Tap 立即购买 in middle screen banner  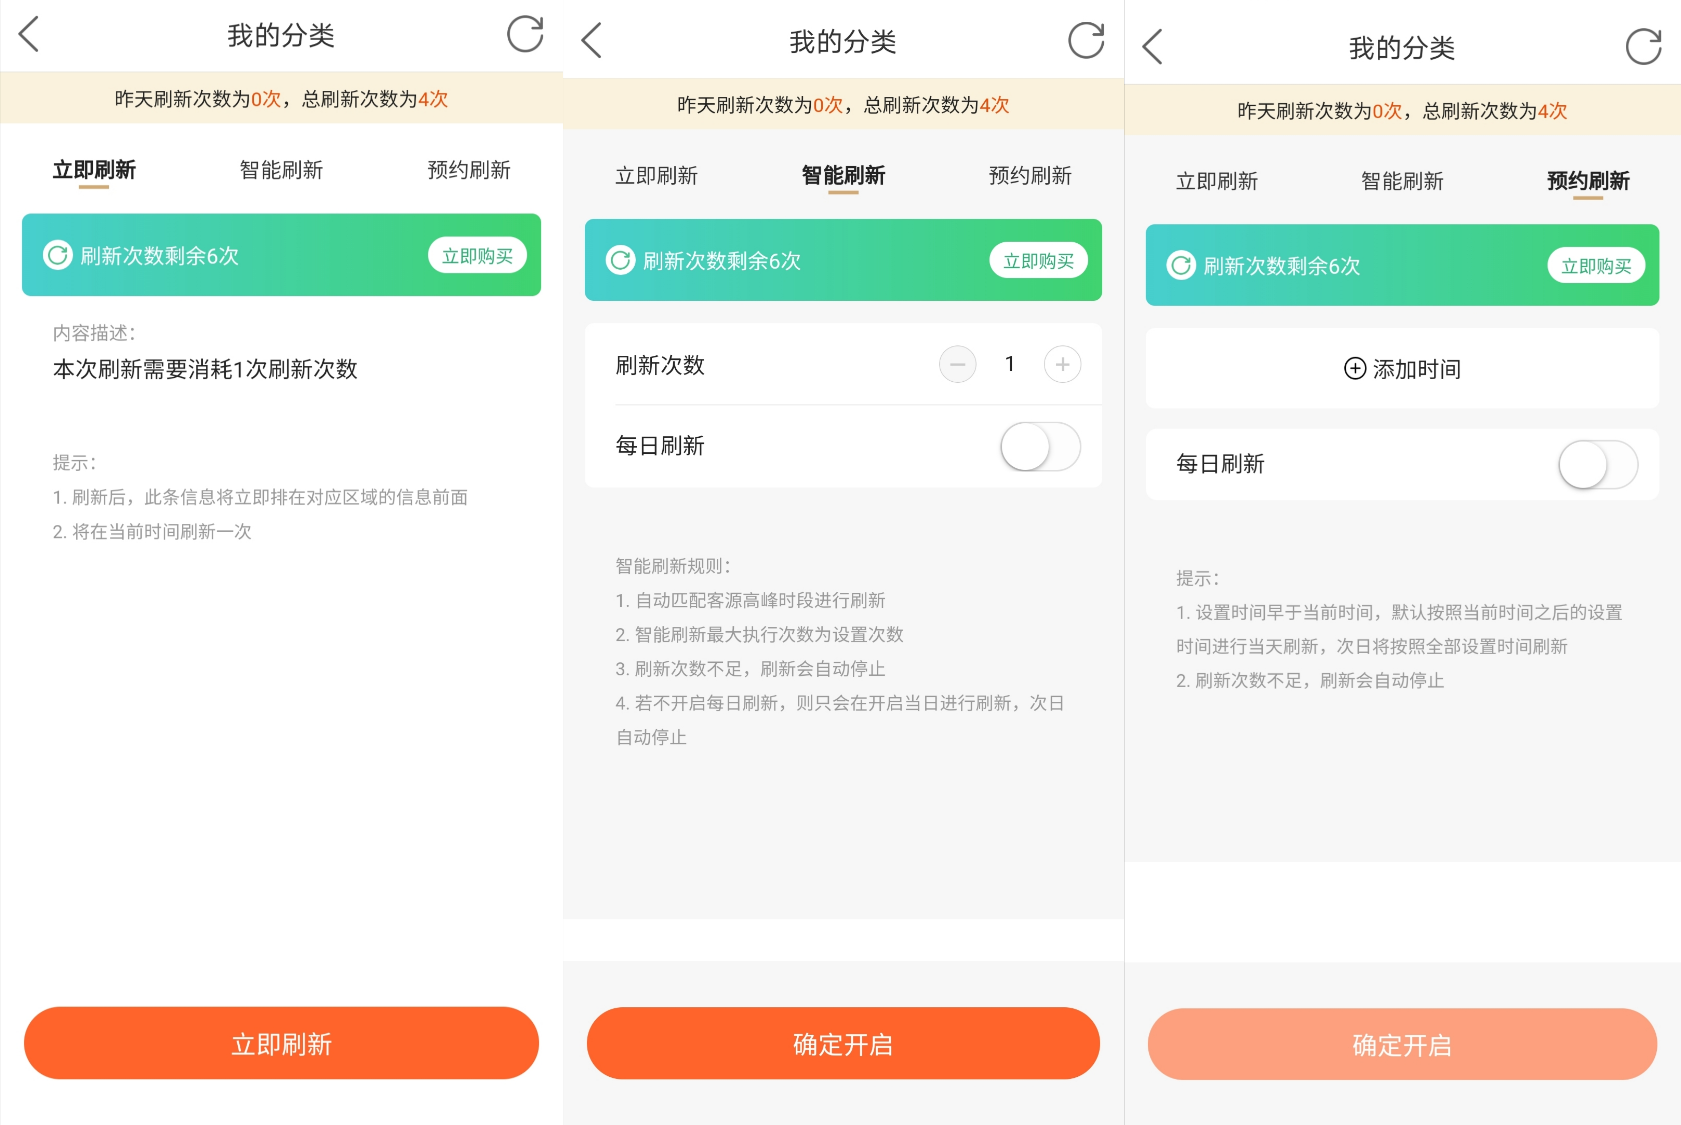1038,261
